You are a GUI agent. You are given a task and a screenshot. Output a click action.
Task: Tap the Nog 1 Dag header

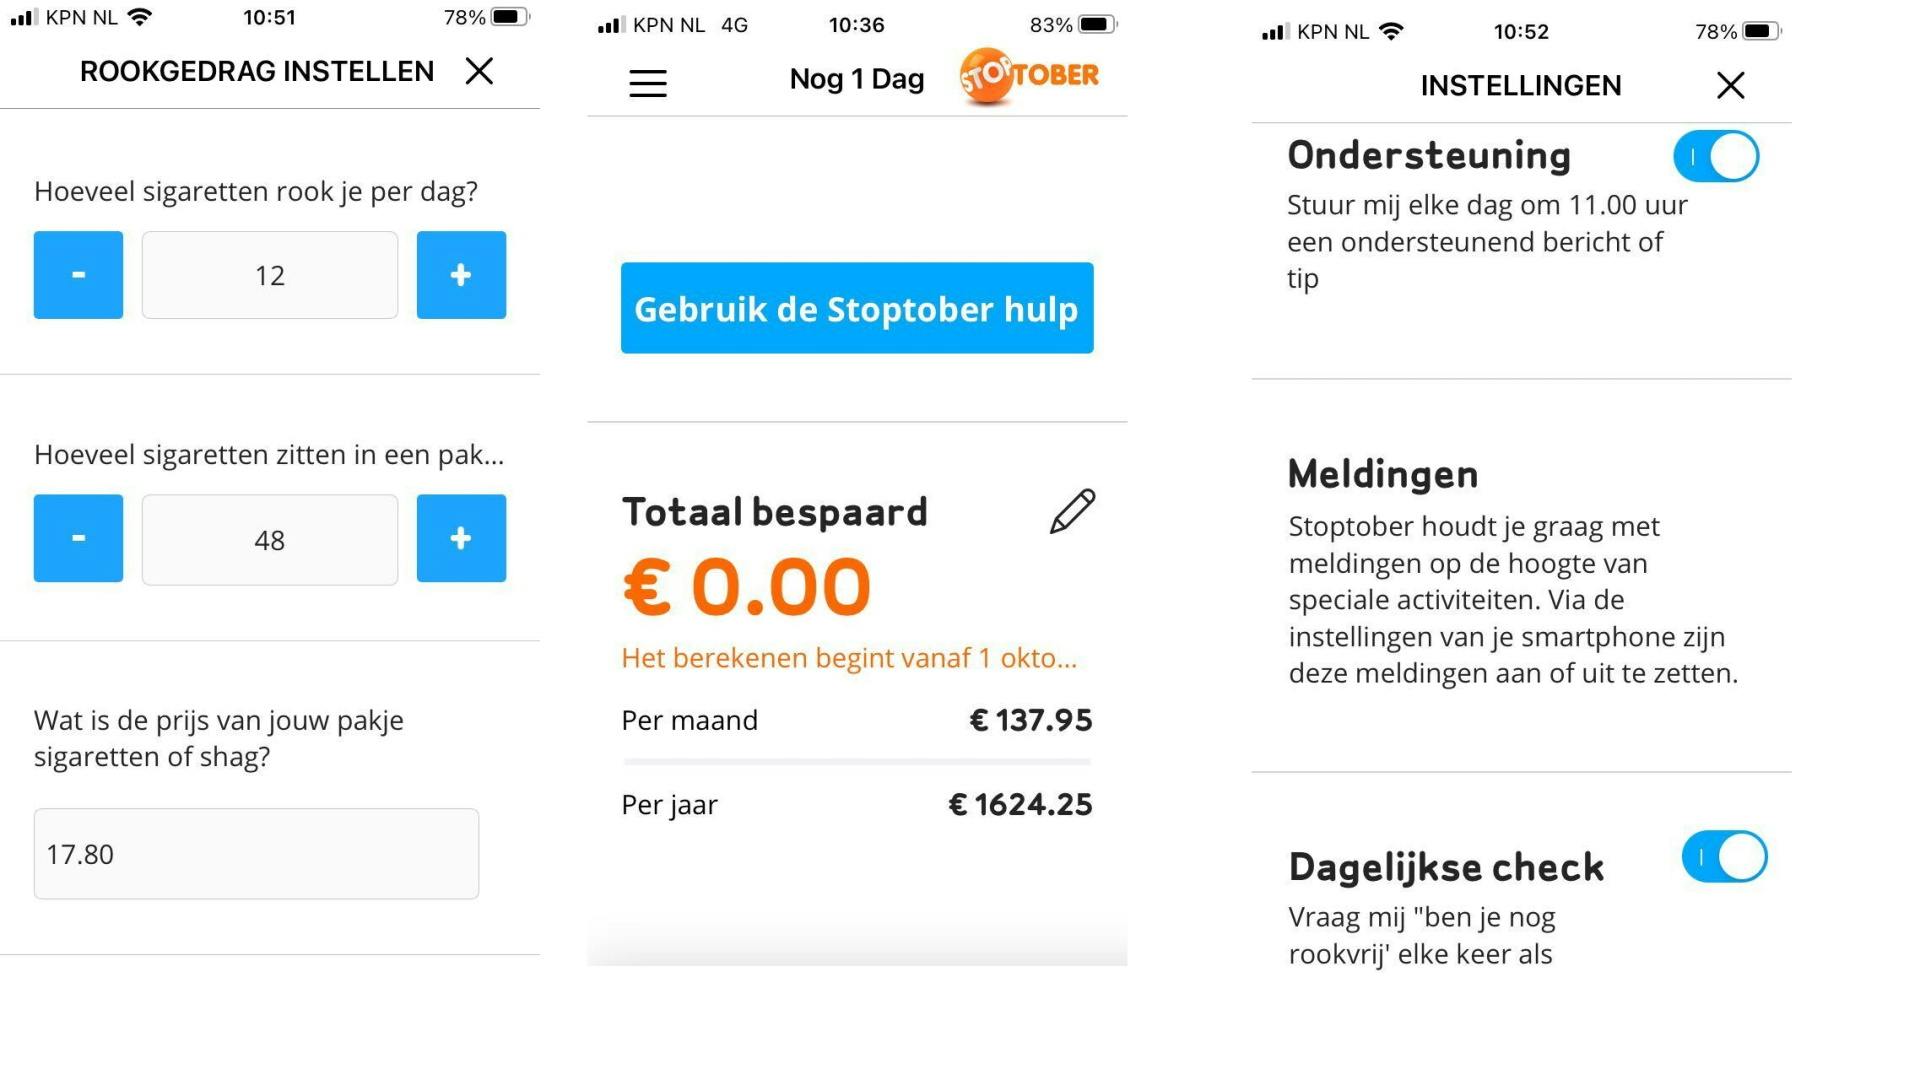coord(856,78)
